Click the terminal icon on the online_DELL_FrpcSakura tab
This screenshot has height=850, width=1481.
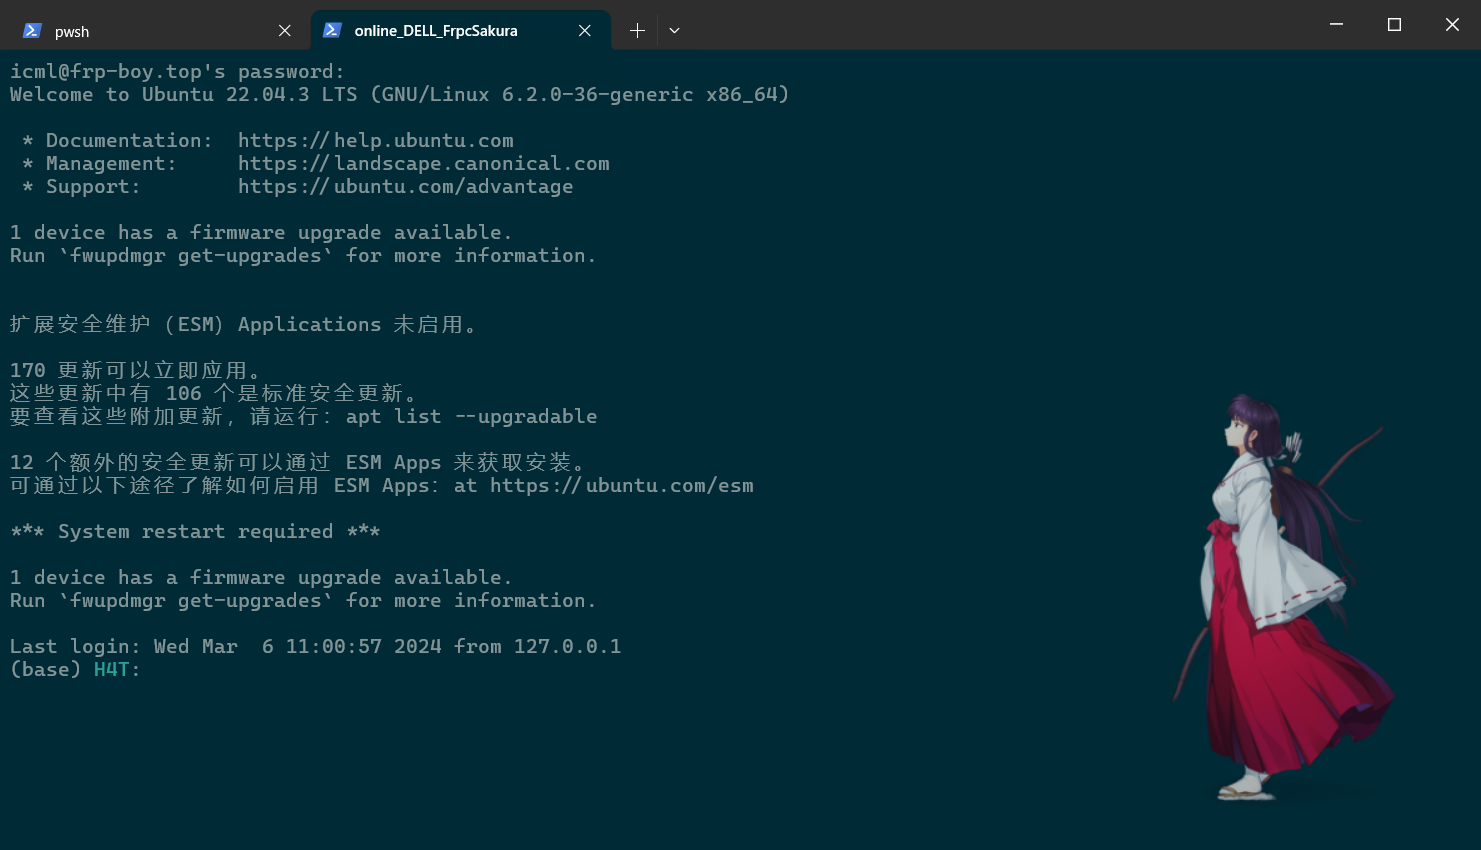pyautogui.click(x=332, y=31)
